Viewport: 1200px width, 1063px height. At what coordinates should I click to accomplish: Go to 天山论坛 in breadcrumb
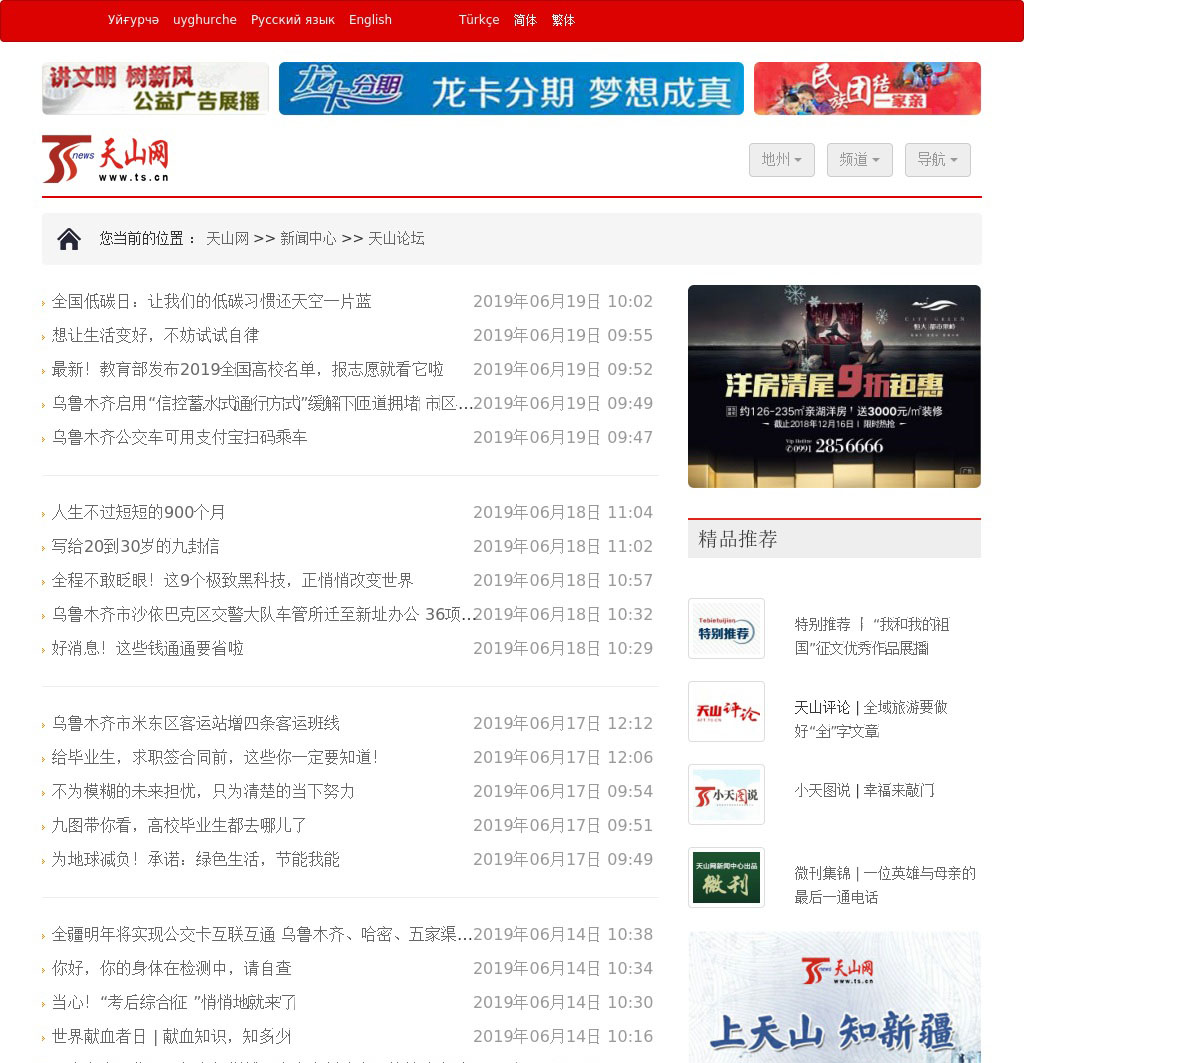click(x=396, y=239)
